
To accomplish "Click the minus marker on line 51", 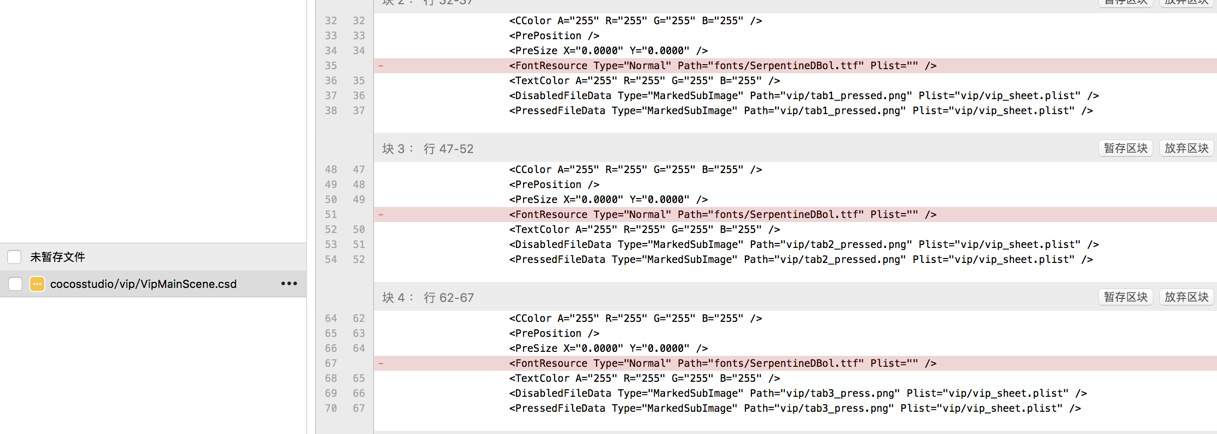I will (x=381, y=214).
